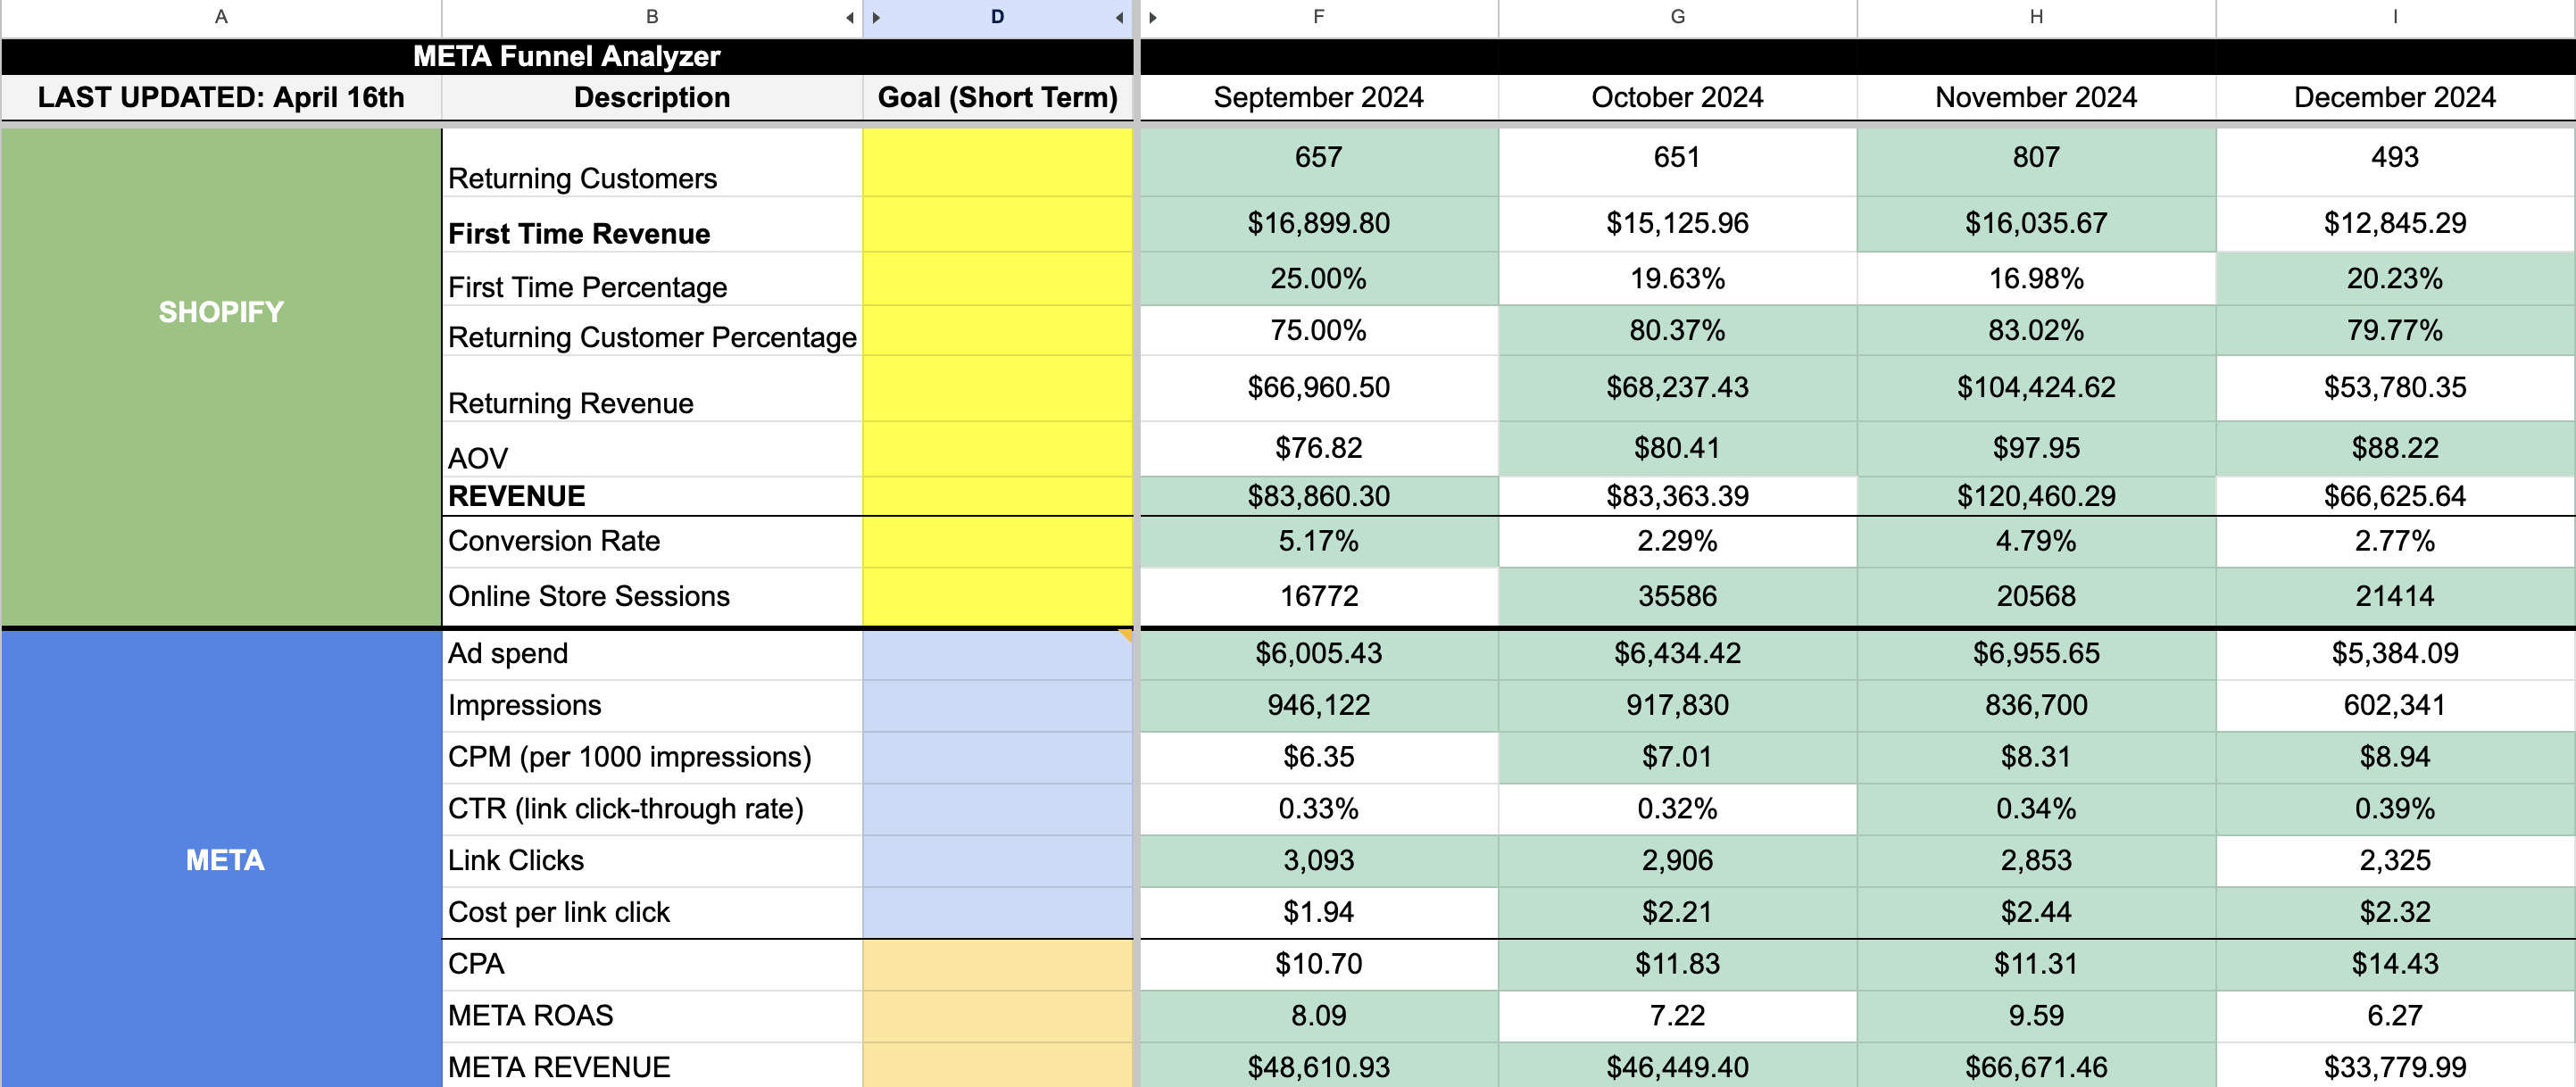This screenshot has width=2576, height=1087.
Task: Select column A header
Action: (x=221, y=17)
